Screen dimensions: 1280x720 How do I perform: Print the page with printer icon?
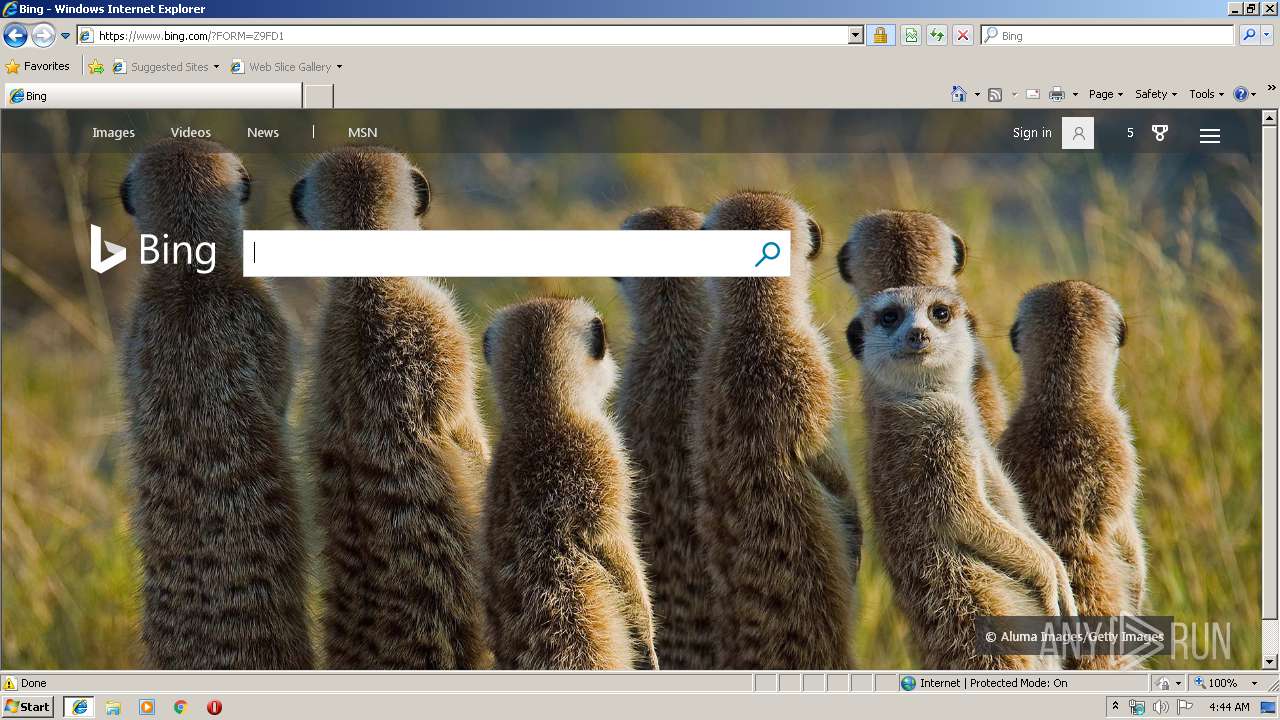(x=1057, y=95)
